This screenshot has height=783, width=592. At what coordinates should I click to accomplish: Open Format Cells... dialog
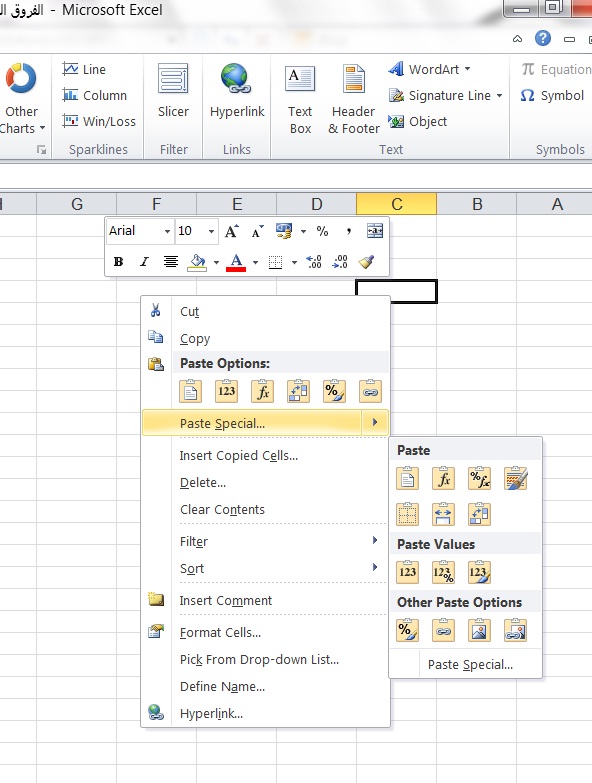coord(266,632)
